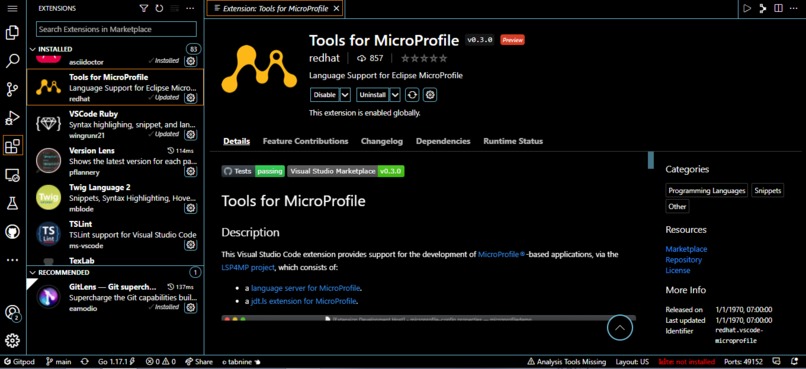Open the Testing beaker view
This screenshot has height=369, width=806.
click(12, 203)
